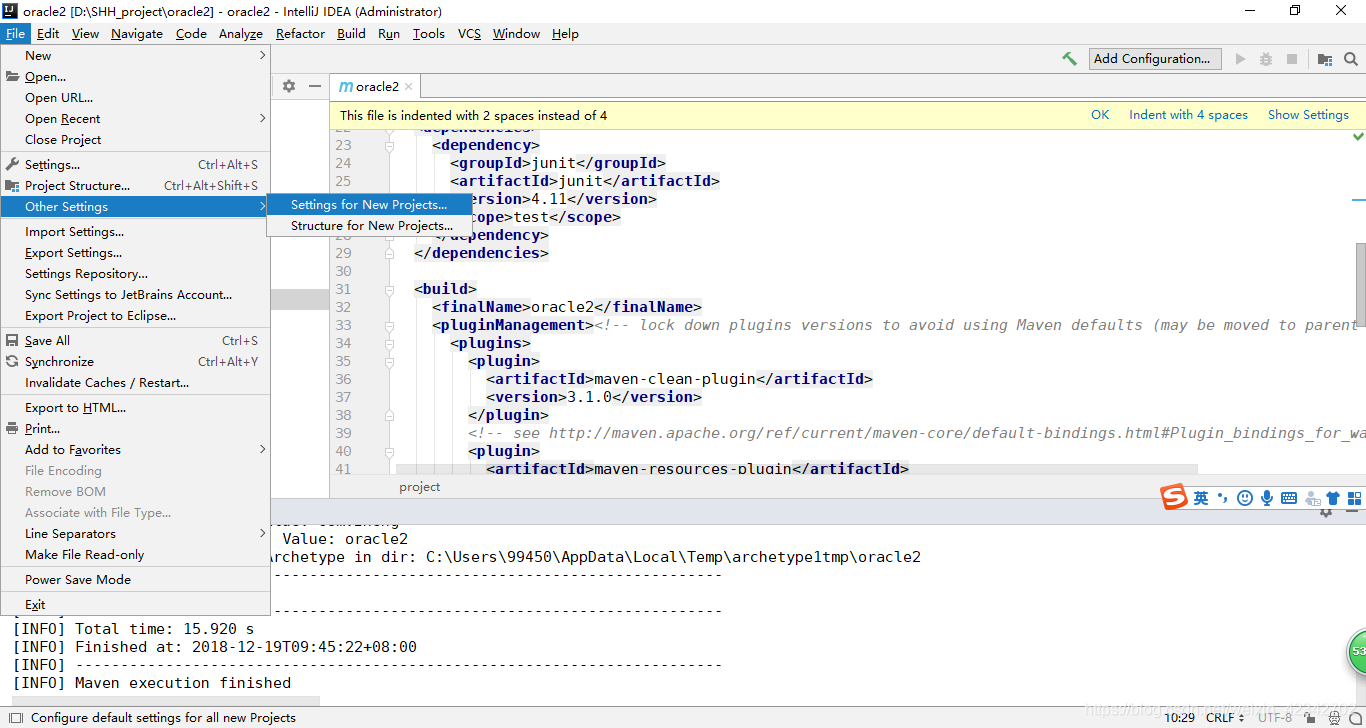Toggle fold marker at line 33 pluginManagement

click(389, 325)
